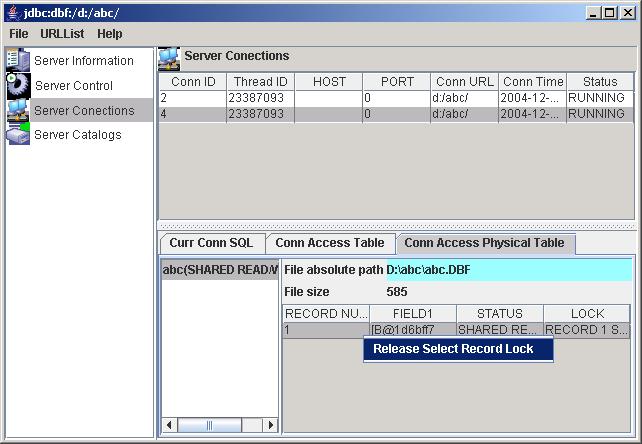Click the Server Conections panel header icon
642x444 pixels.
point(169,57)
